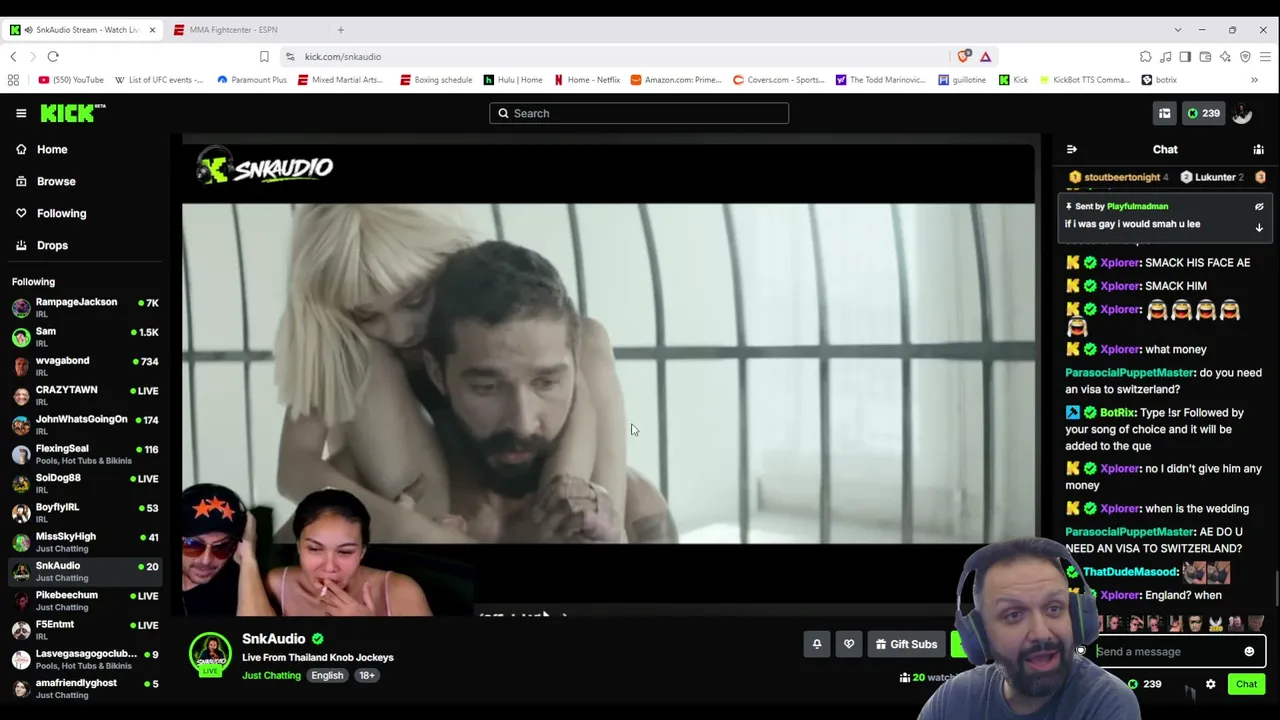Click the kick.com/snkaudio address bar

pyautogui.click(x=620, y=57)
